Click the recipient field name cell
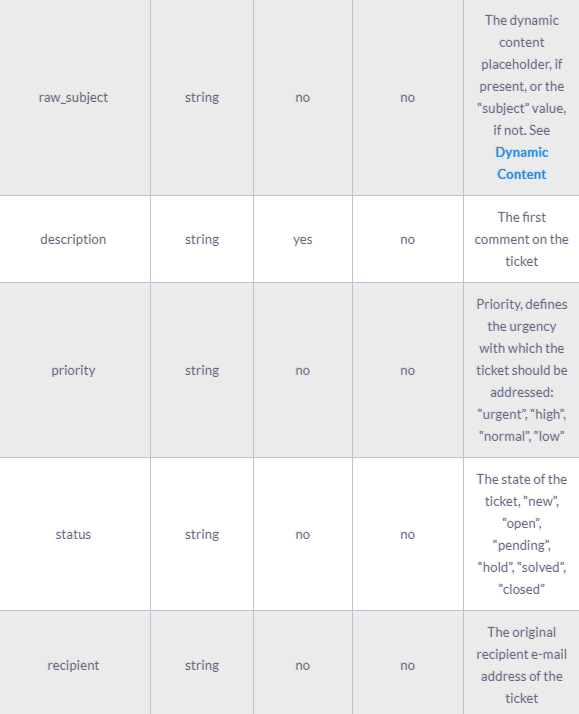This screenshot has width=579, height=714. pyautogui.click(x=73, y=665)
